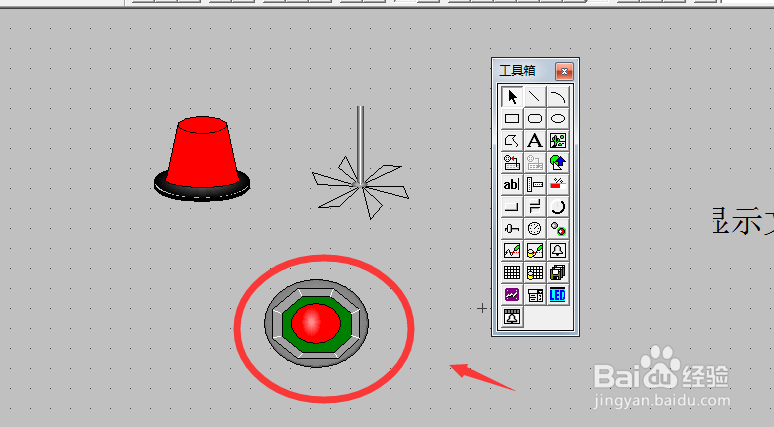The width and height of the screenshot is (774, 427).
Task: Select the stored data browser tool
Action: click(x=558, y=272)
